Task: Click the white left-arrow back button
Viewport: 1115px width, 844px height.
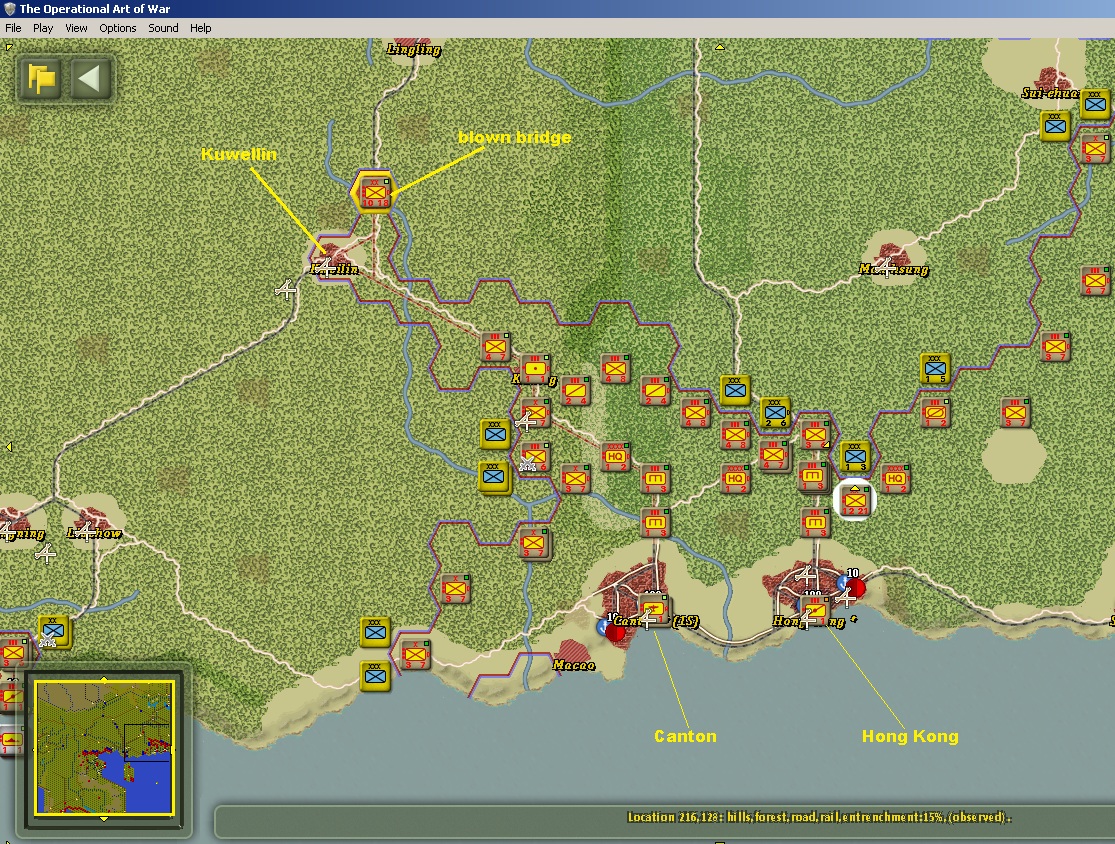Action: pyautogui.click(x=90, y=78)
